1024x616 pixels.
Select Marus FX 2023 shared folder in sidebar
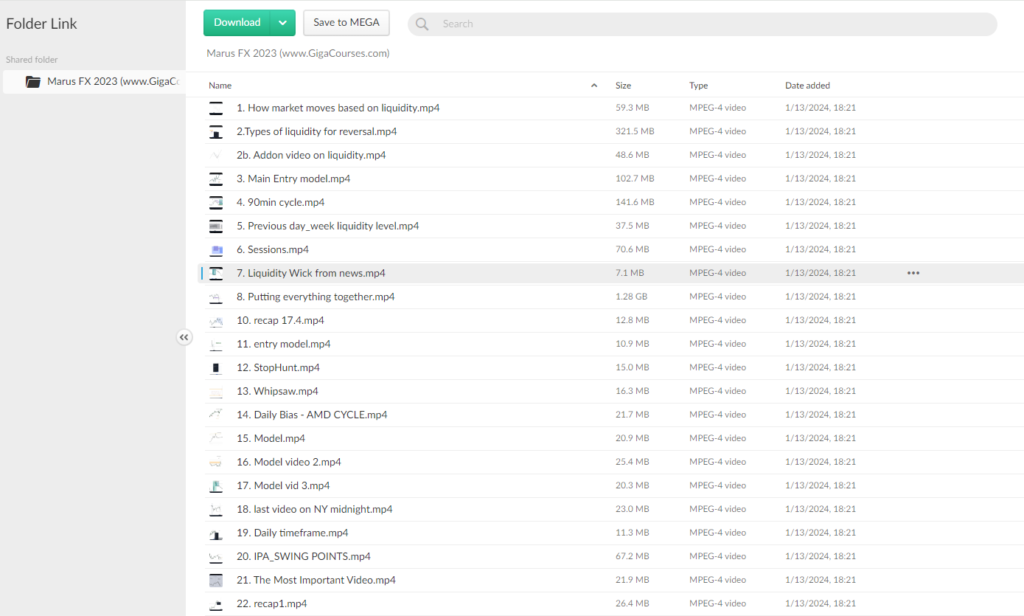click(x=110, y=82)
